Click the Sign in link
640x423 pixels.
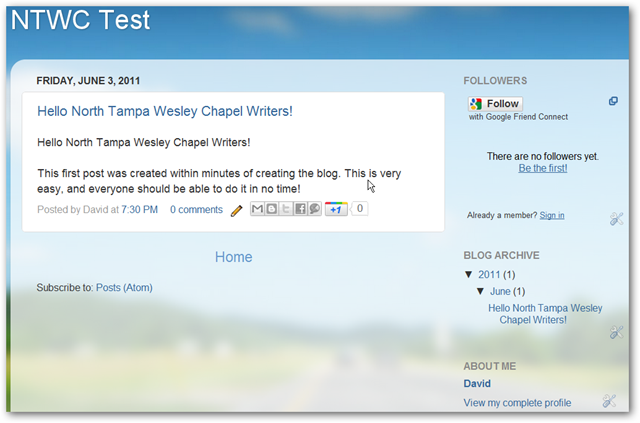point(551,215)
